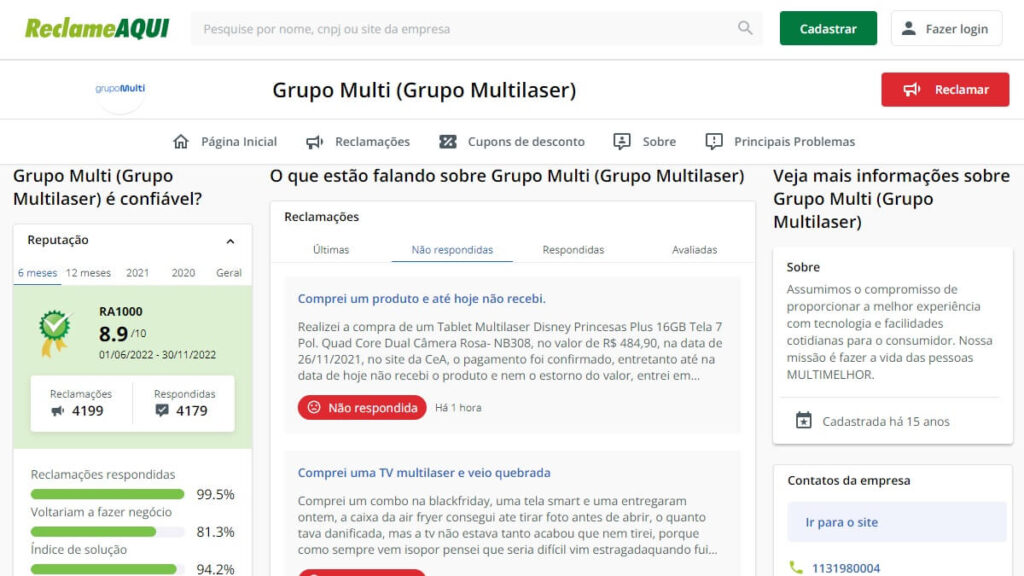Open complaint 'Comprei um produto e até hoje não recebi'
Image resolution: width=1024 pixels, height=576 pixels.
coord(421,298)
